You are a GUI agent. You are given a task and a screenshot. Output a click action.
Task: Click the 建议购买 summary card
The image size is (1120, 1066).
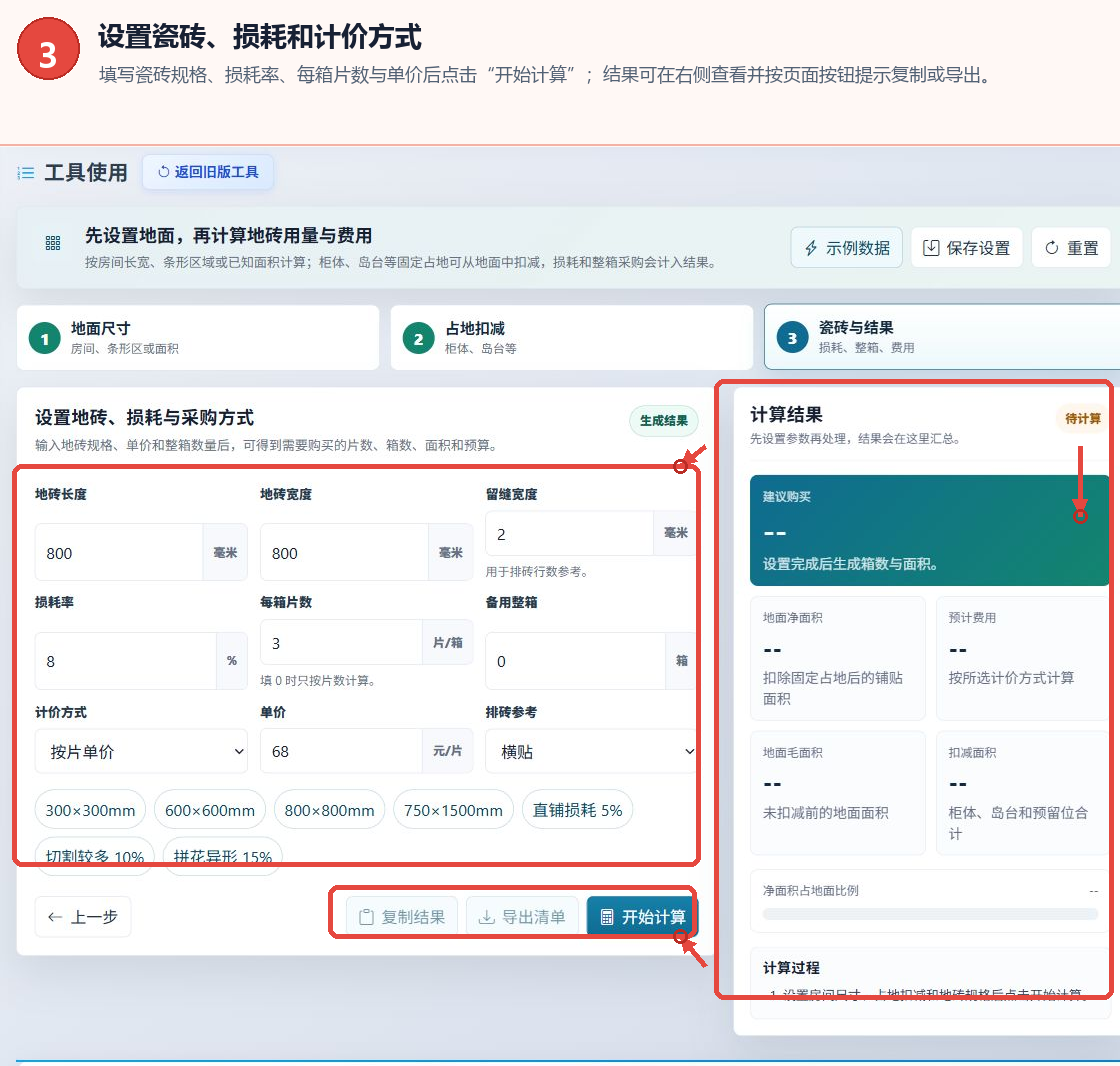point(929,531)
